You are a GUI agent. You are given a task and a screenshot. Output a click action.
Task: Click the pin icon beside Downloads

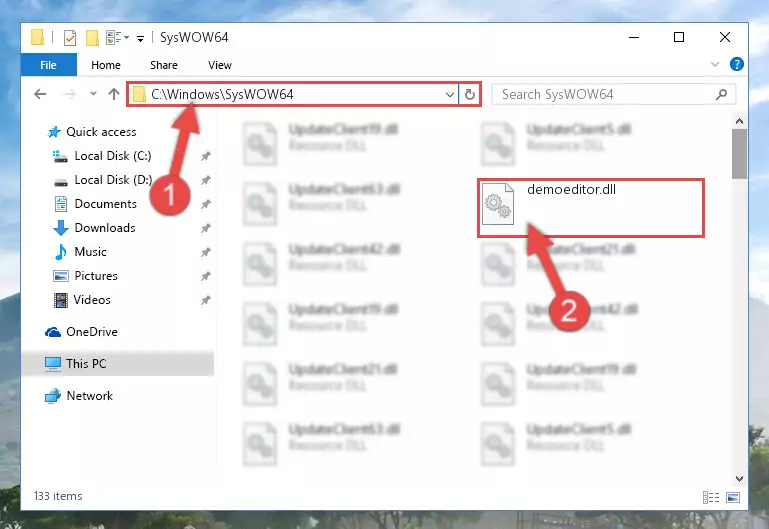click(x=205, y=228)
